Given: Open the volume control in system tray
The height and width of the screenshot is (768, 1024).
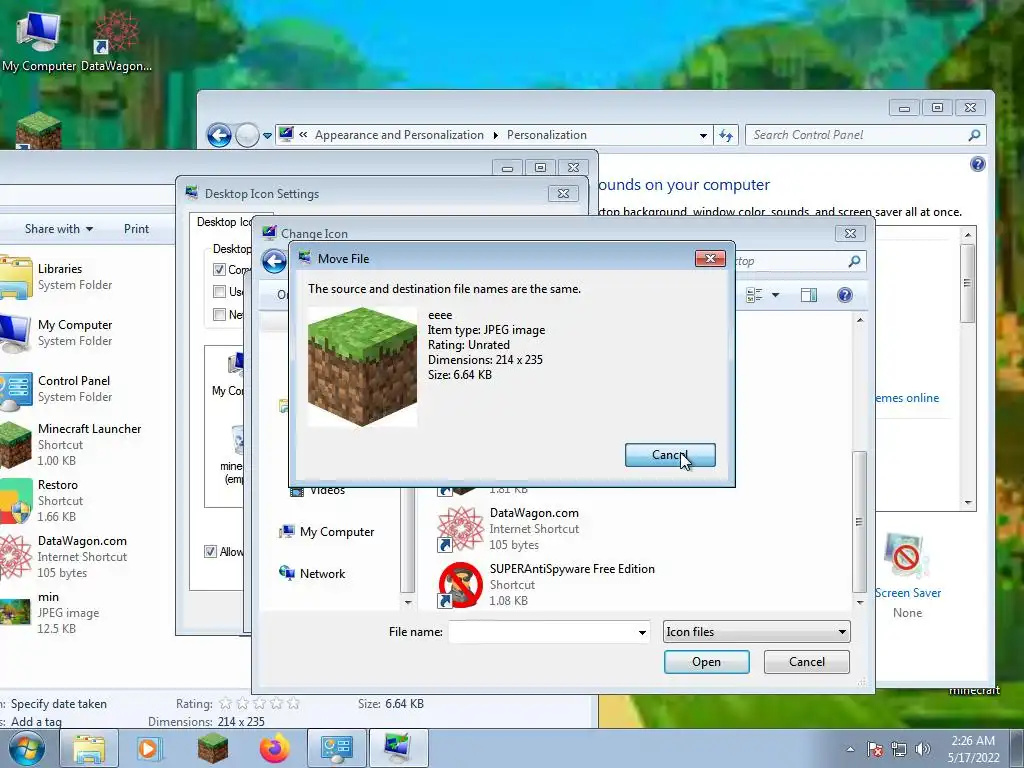Looking at the screenshot, I should (923, 749).
